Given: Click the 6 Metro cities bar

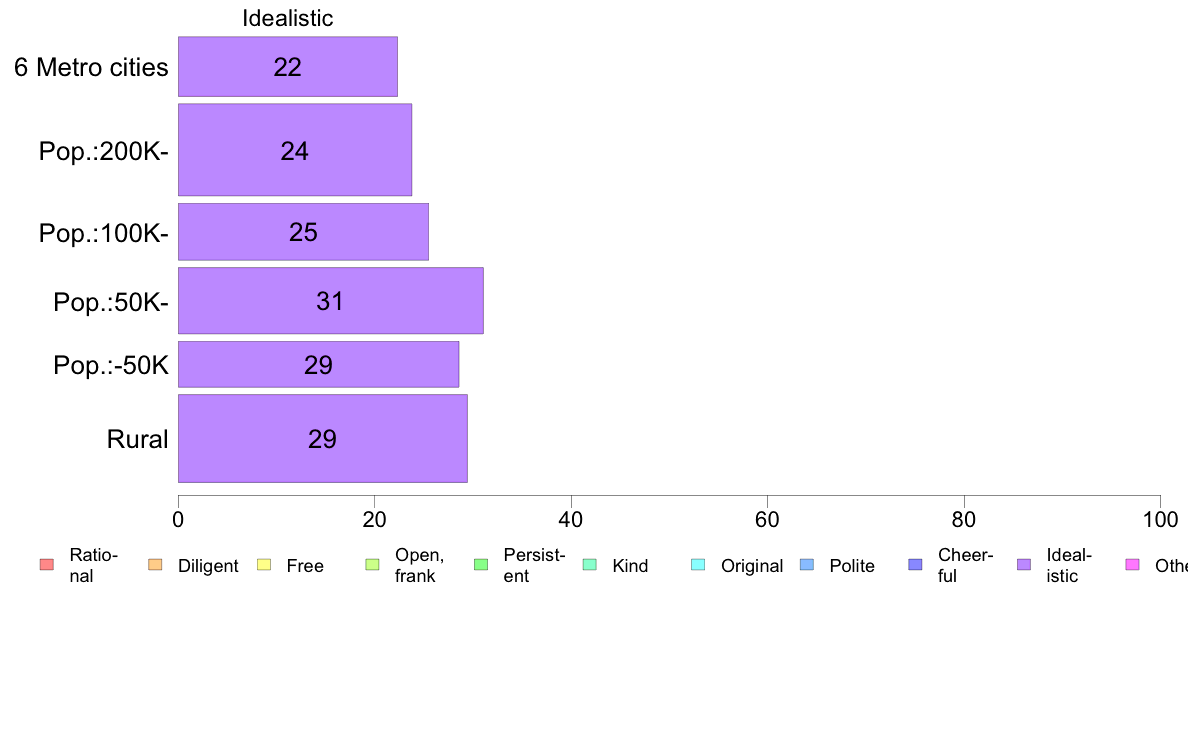Looking at the screenshot, I should 288,67.
